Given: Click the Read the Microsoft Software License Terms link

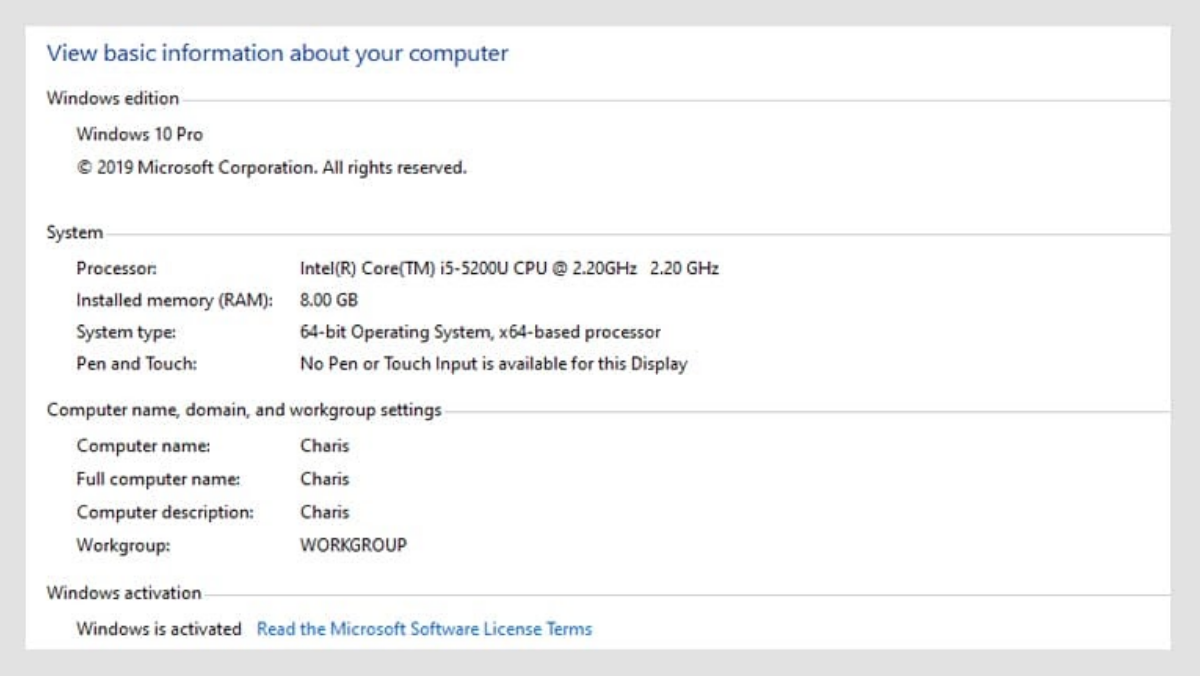Looking at the screenshot, I should [x=425, y=628].
